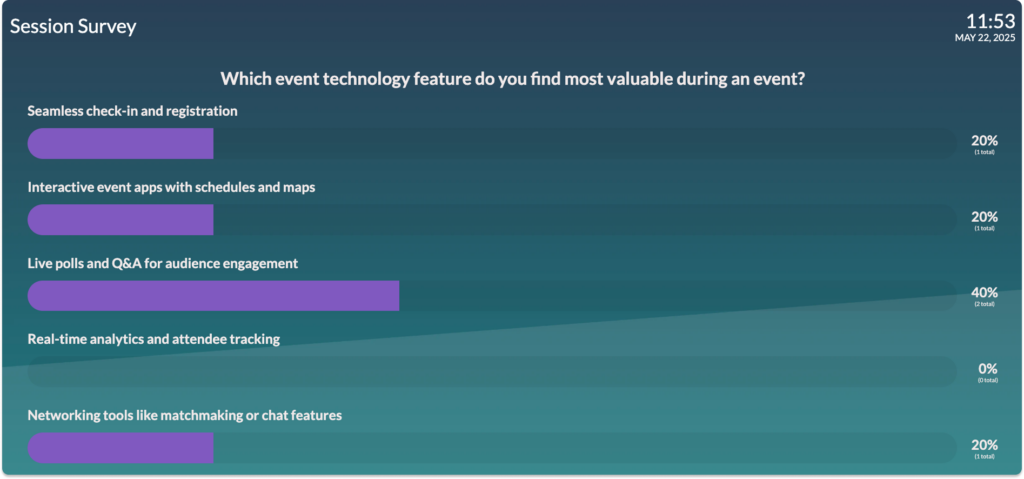Click the Seamless check-in purple progress bar
The width and height of the screenshot is (1024, 479).
[x=120, y=143]
